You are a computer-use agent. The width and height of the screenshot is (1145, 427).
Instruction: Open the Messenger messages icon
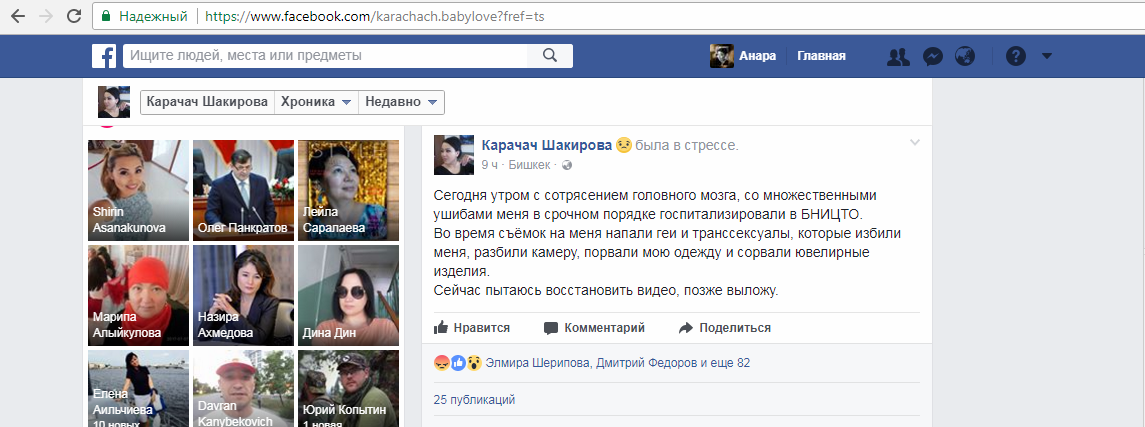click(x=932, y=56)
